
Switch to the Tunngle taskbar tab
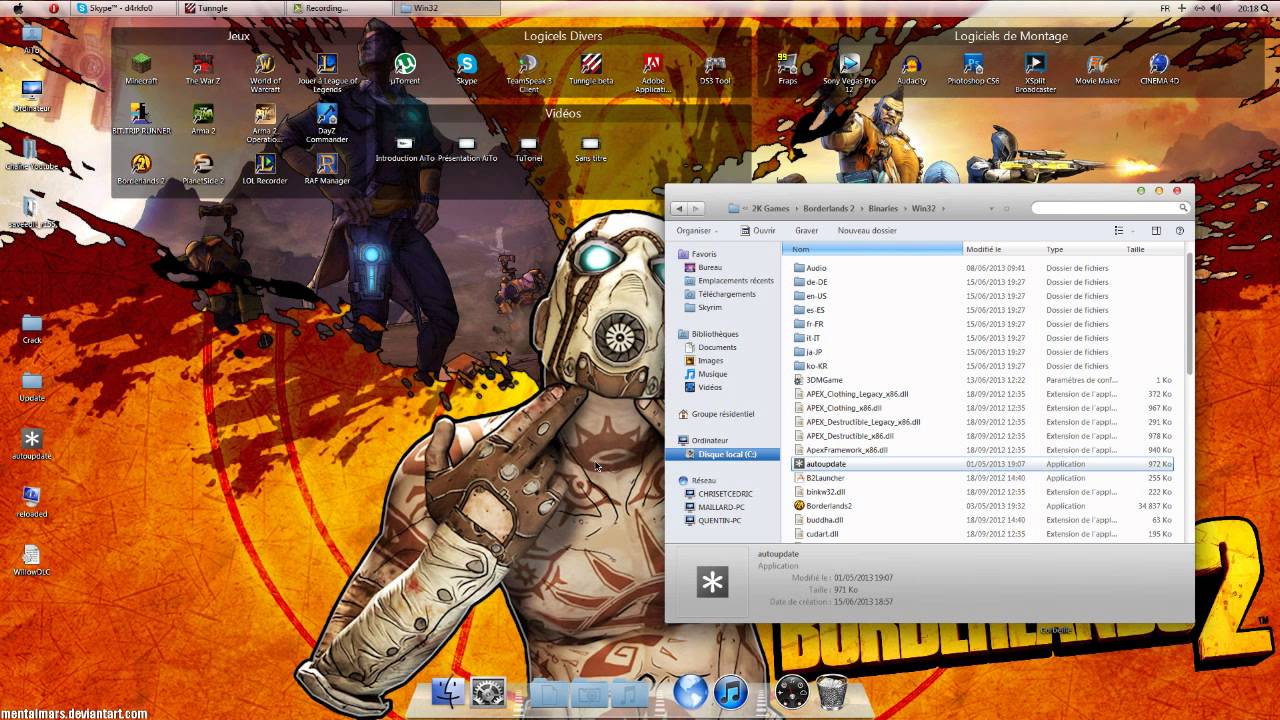click(x=231, y=8)
